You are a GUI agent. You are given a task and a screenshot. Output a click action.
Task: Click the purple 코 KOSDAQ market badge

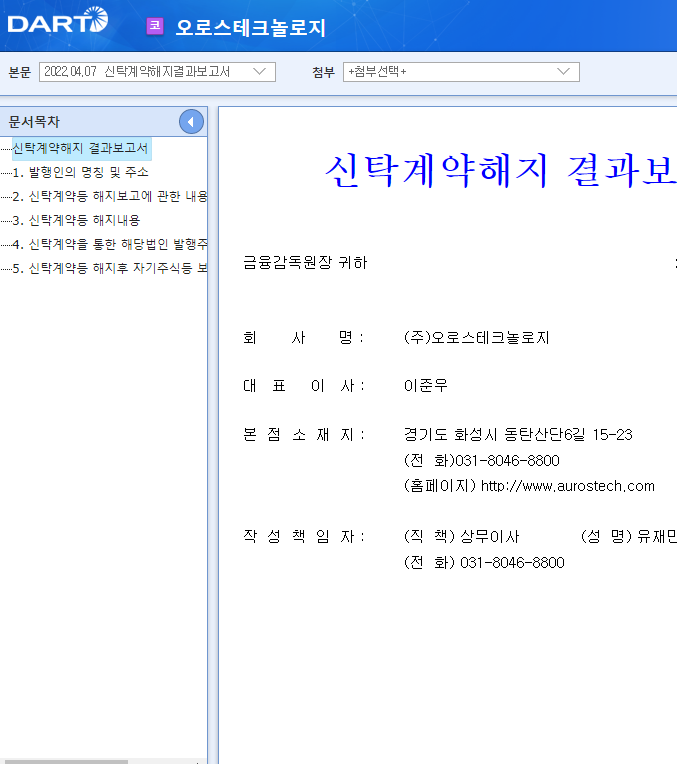click(155, 26)
